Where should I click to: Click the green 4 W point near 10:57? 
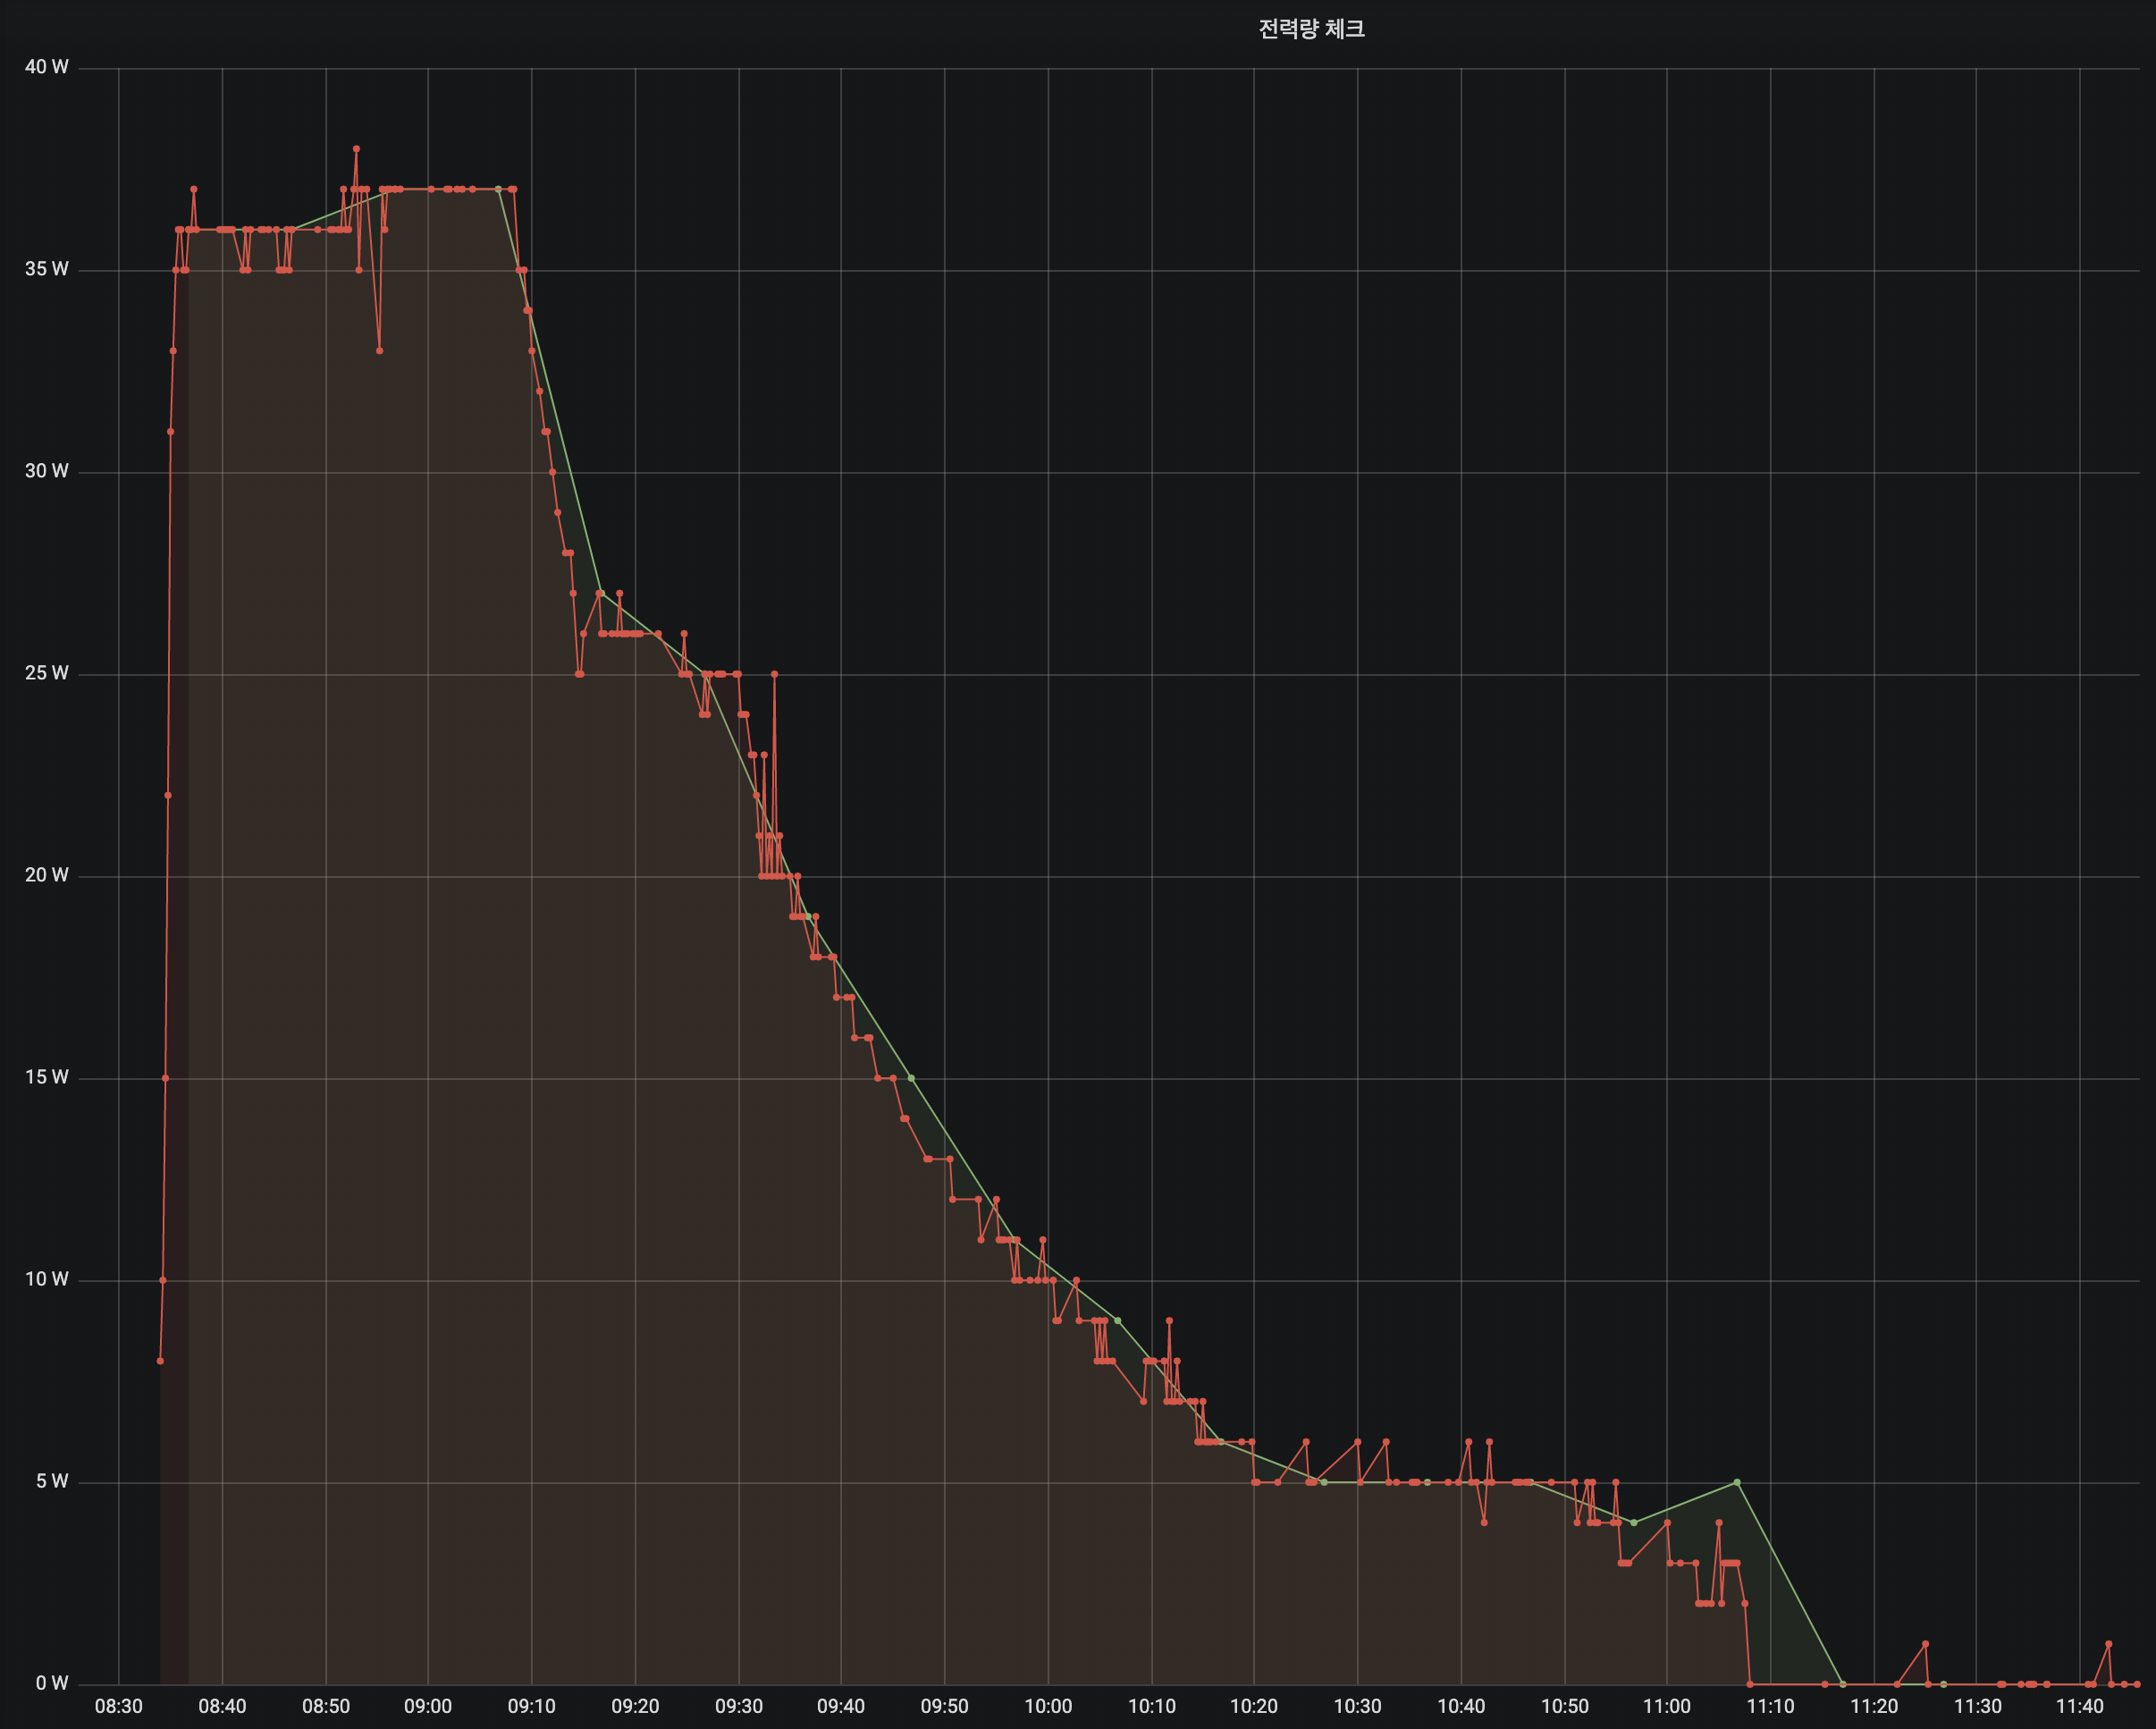point(1634,1522)
